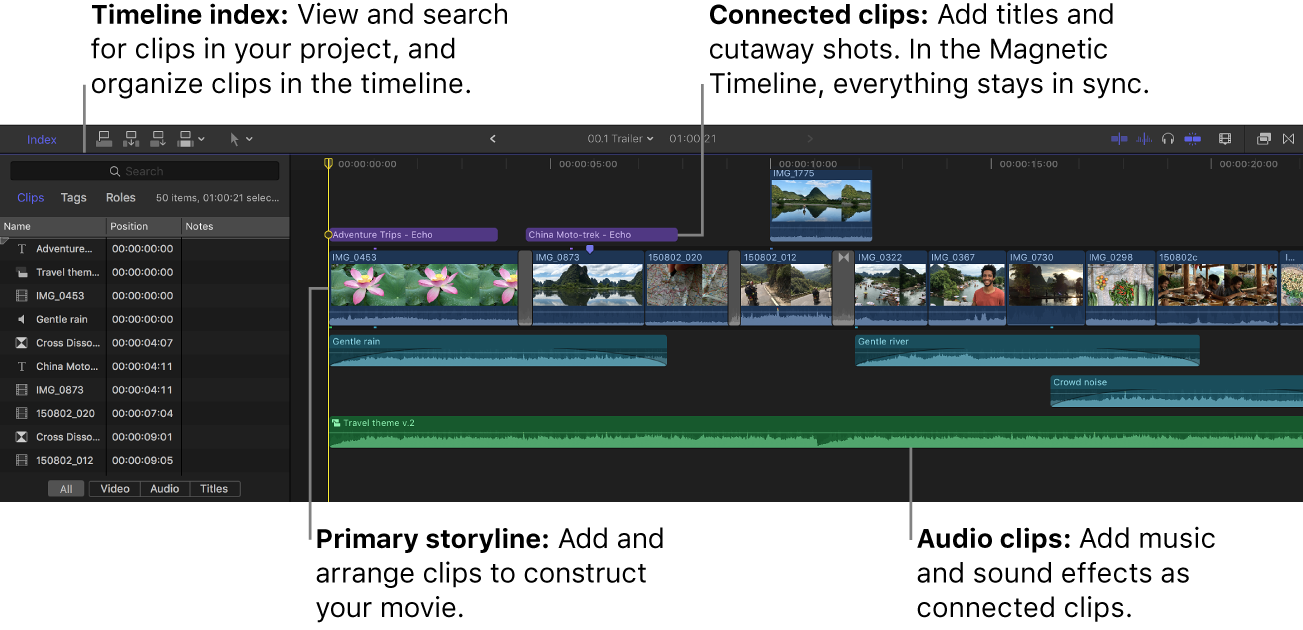The width and height of the screenshot is (1303, 630).
Task: Toggle snapping in the timeline toolbar
Action: (1192, 139)
